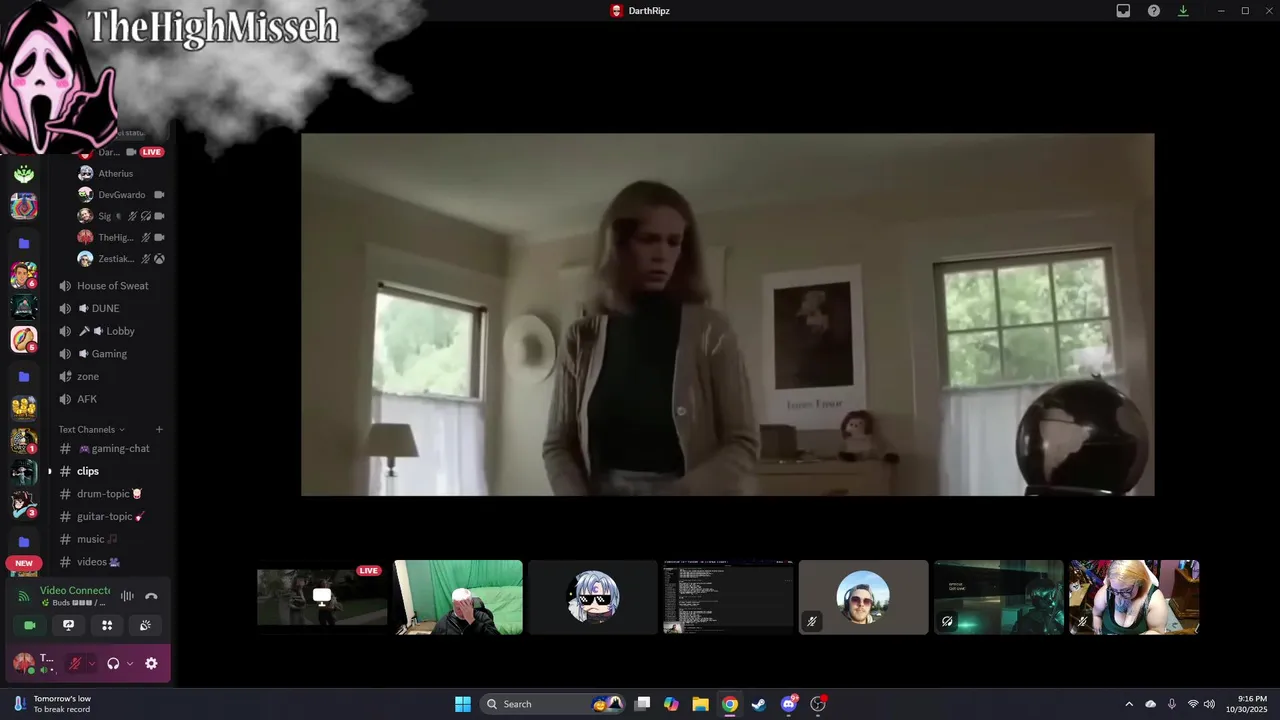Open the Soundboard button
Viewport: 1280px width, 720px height.
[145, 625]
